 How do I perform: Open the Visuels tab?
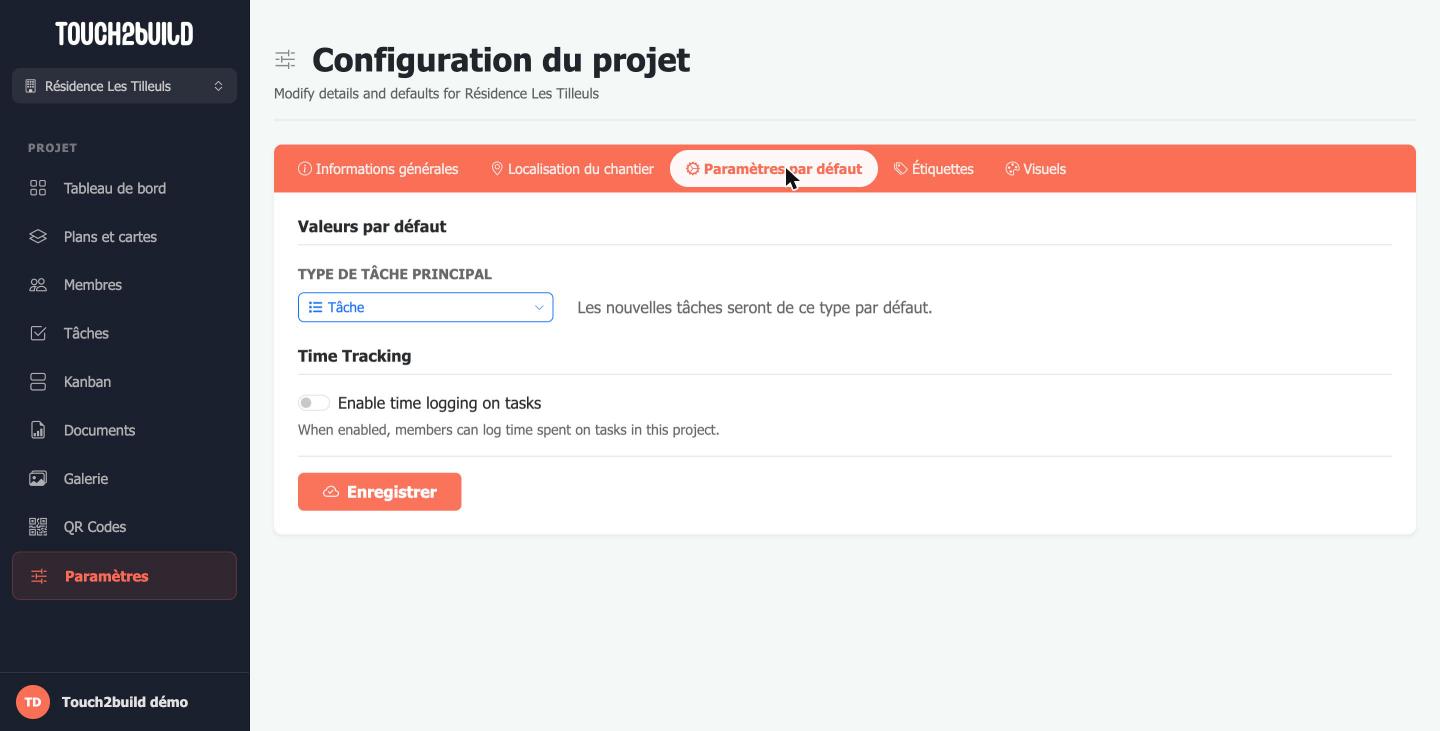tap(1036, 169)
